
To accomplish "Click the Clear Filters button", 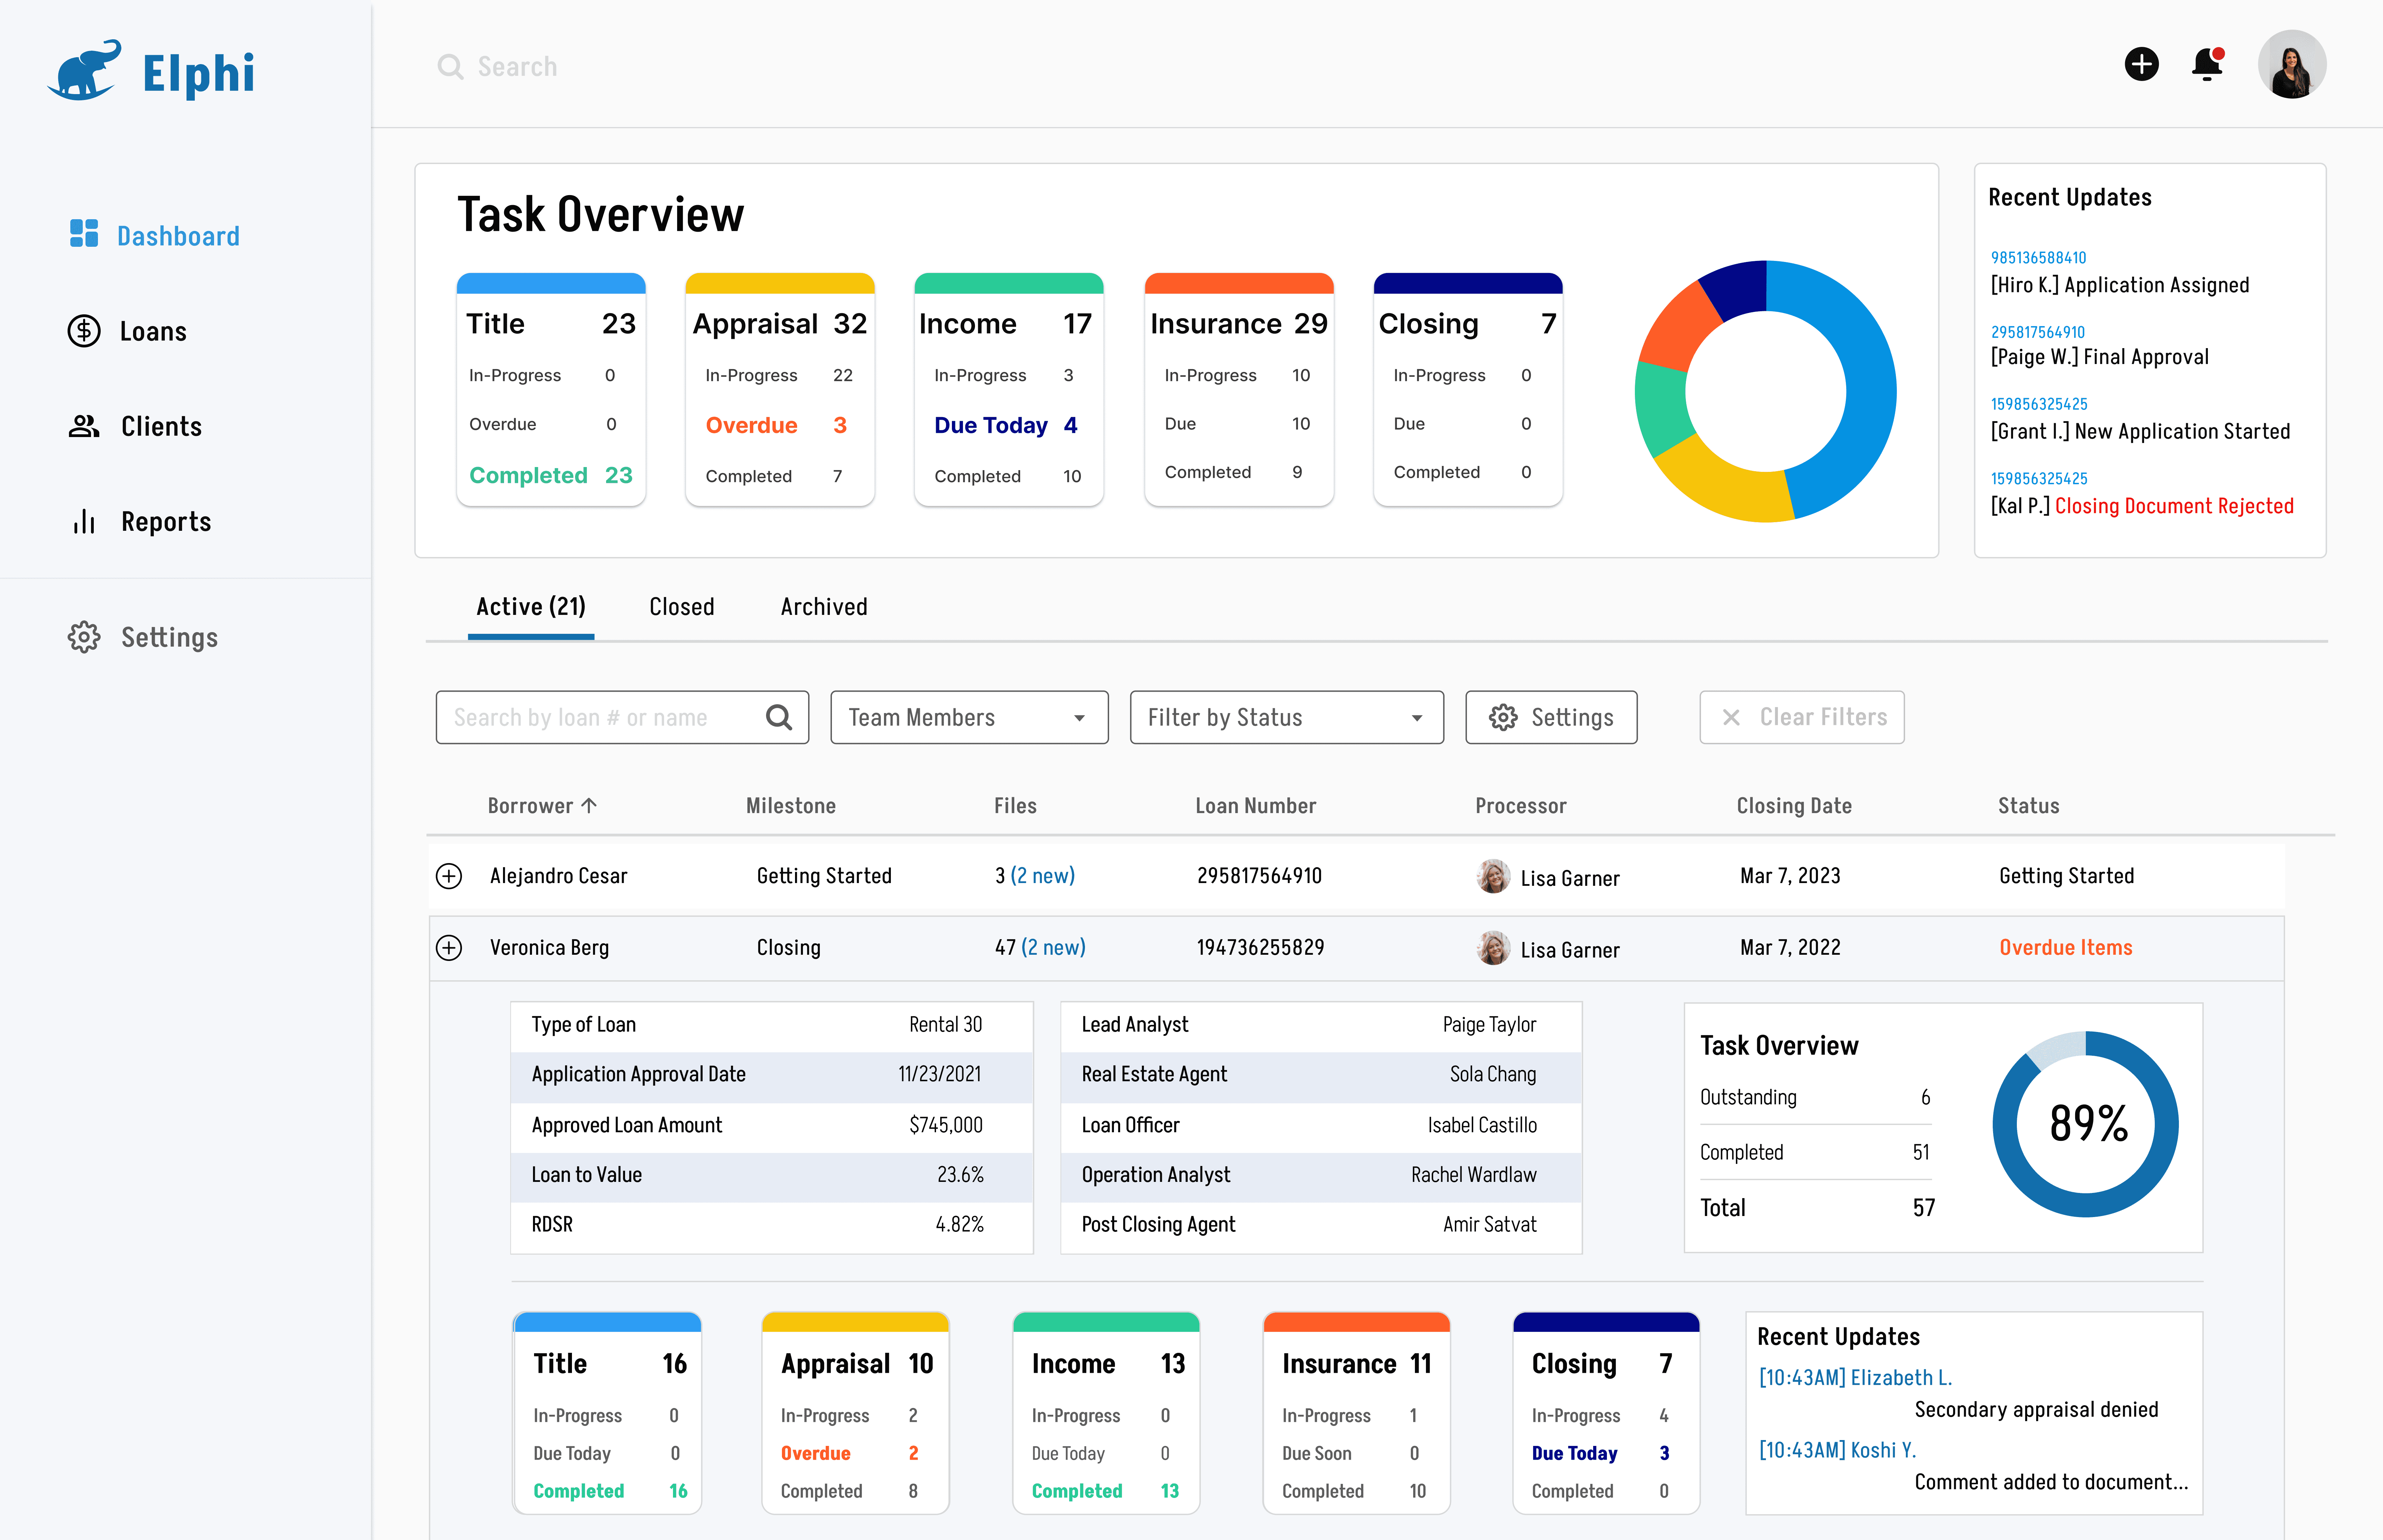I will click(x=1802, y=717).
